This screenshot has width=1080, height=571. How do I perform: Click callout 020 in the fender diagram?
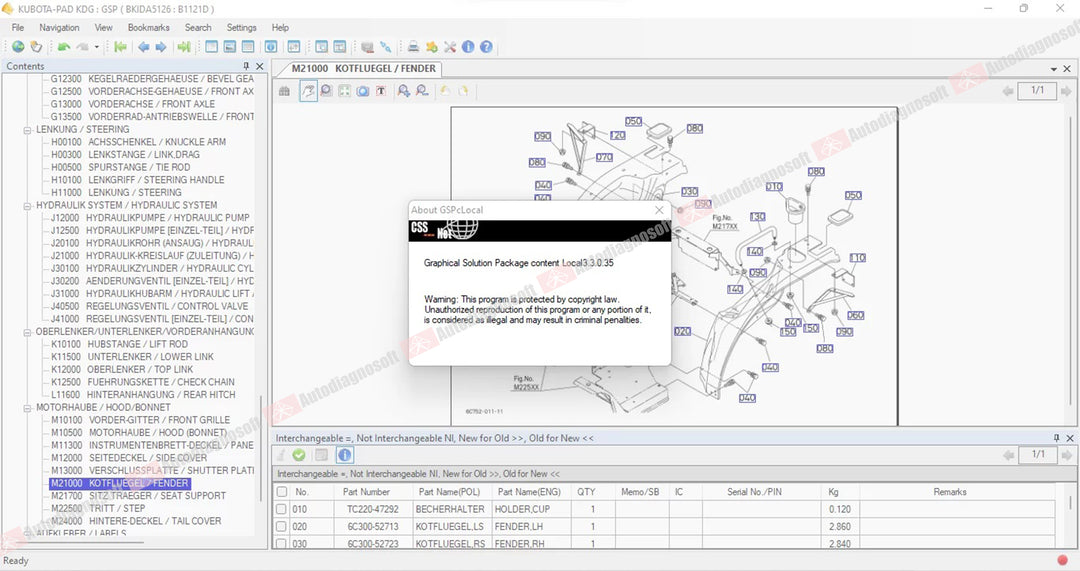point(682,331)
